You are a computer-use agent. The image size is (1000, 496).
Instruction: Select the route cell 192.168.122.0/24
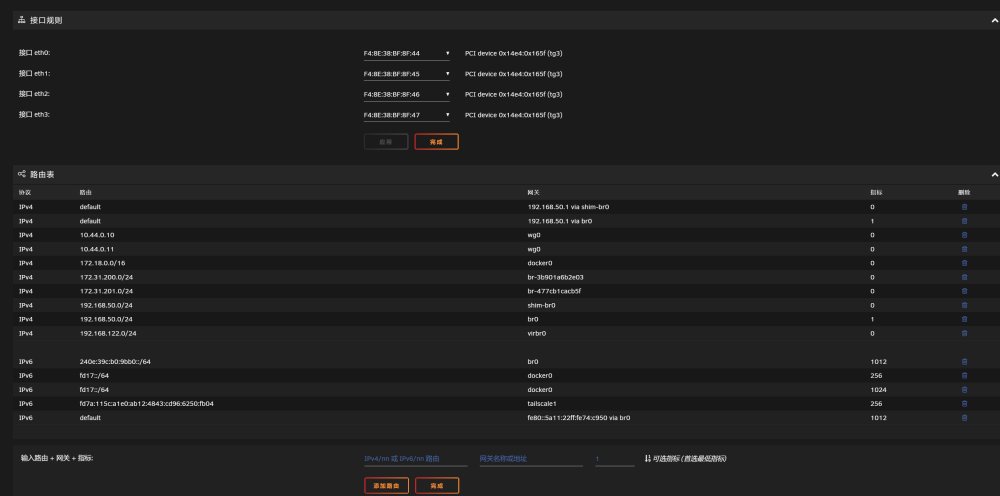[x=108, y=333]
